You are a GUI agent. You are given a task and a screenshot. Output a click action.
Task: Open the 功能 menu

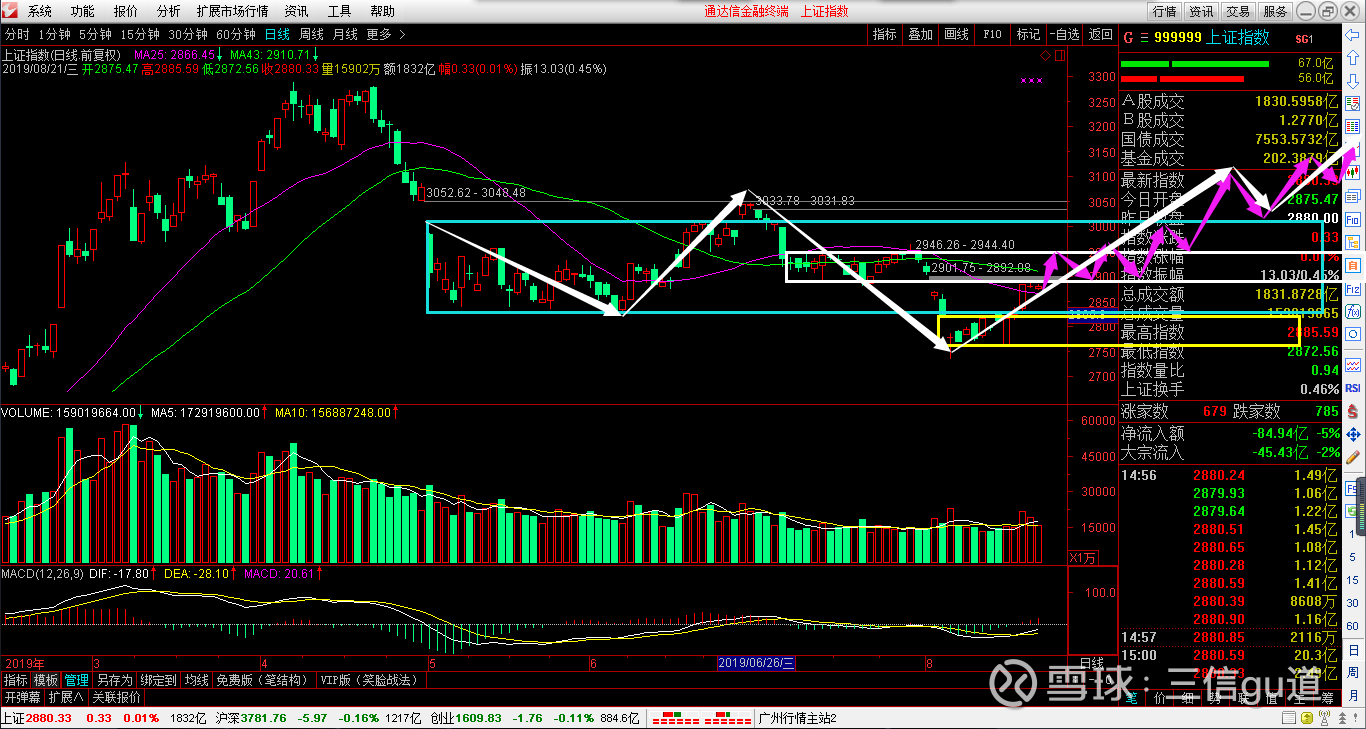click(x=82, y=11)
